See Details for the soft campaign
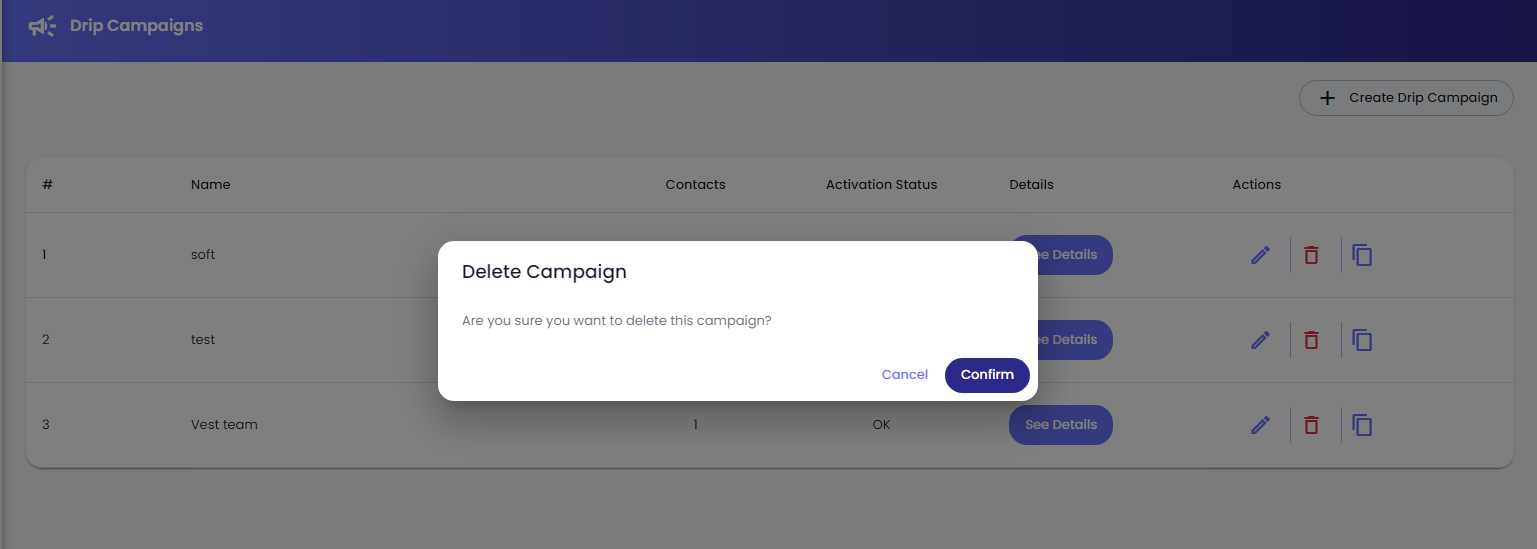Image resolution: width=1537 pixels, height=549 pixels. click(1061, 255)
